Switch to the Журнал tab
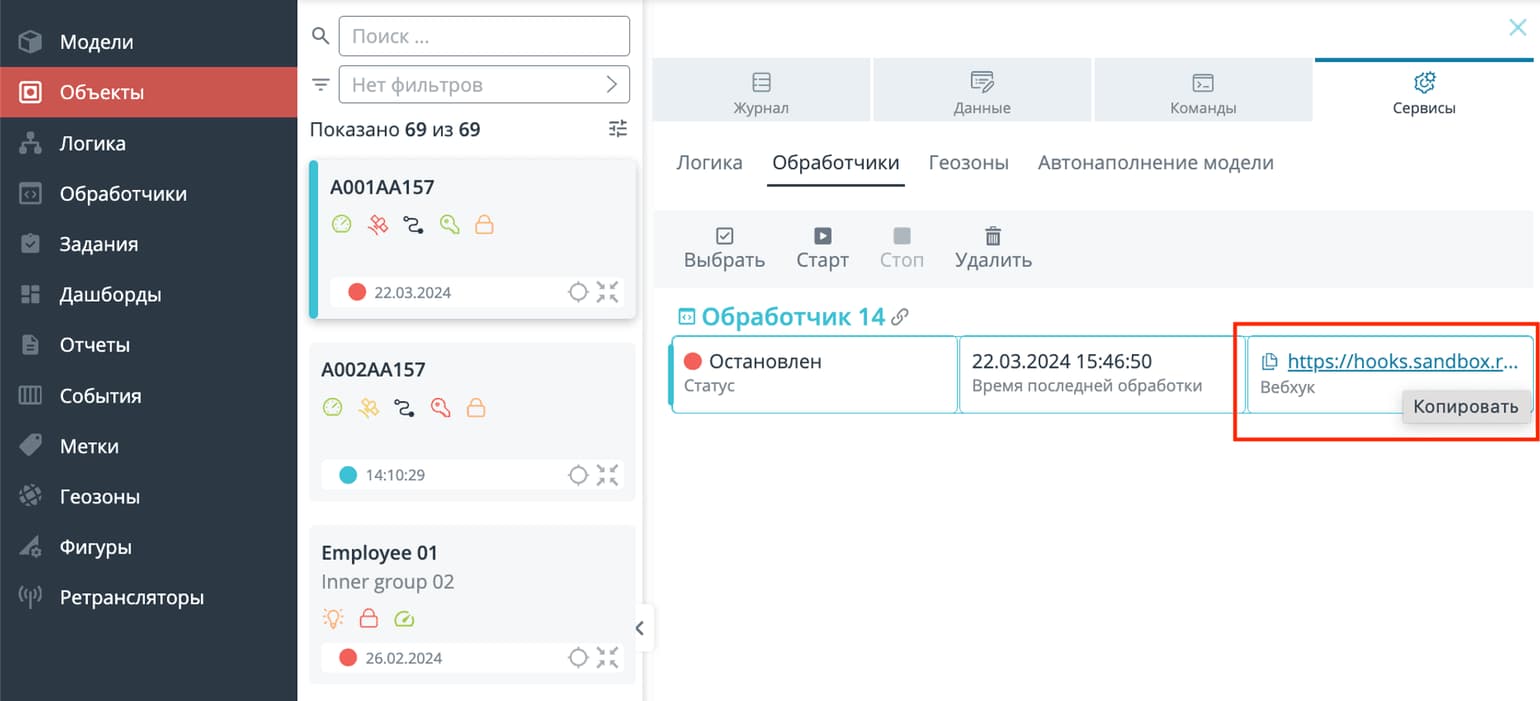 (761, 92)
